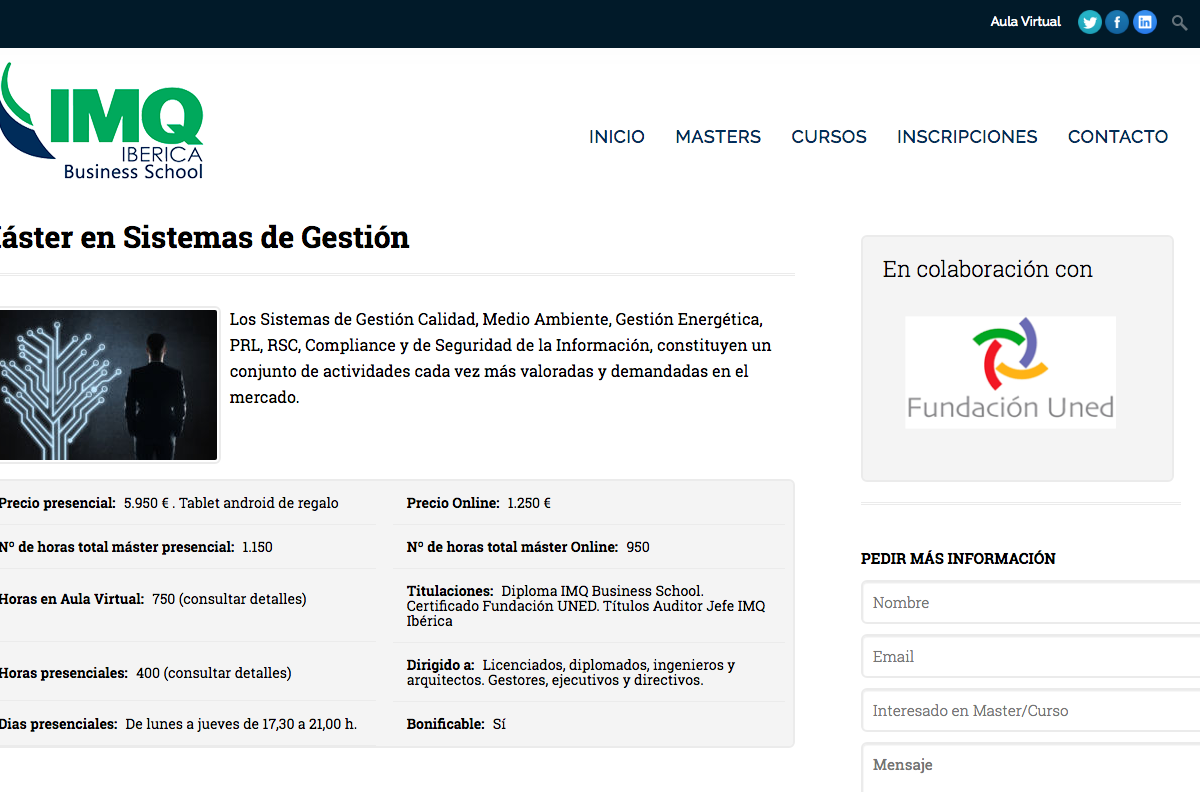
Task: Go to INICIO menu item
Action: click(617, 137)
